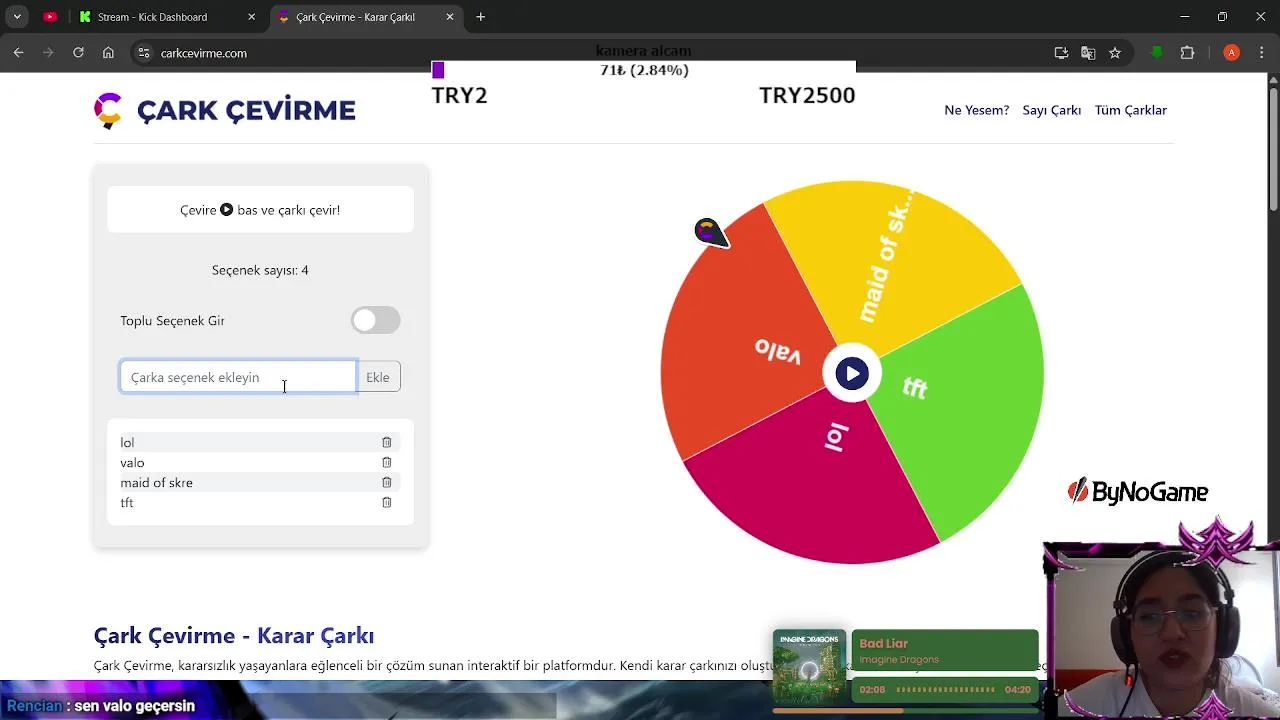Go forward in browser history
This screenshot has height=720, width=1280.
[48, 53]
